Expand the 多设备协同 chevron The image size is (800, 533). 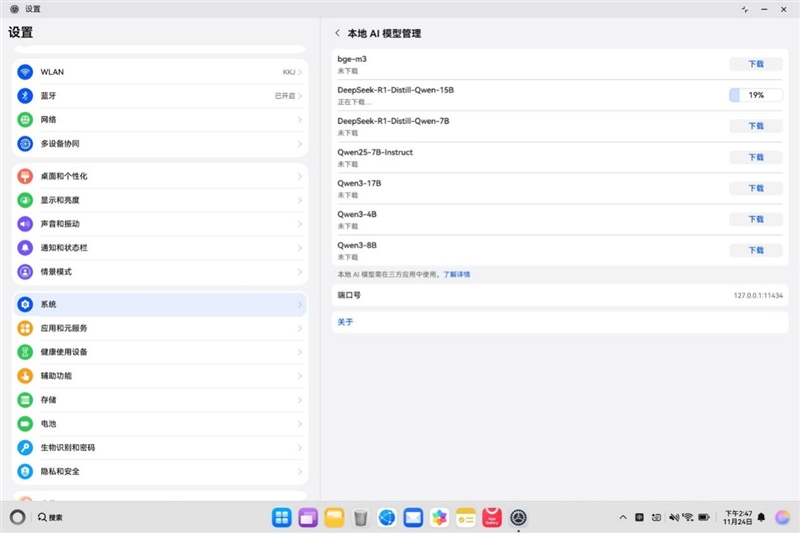[300, 144]
